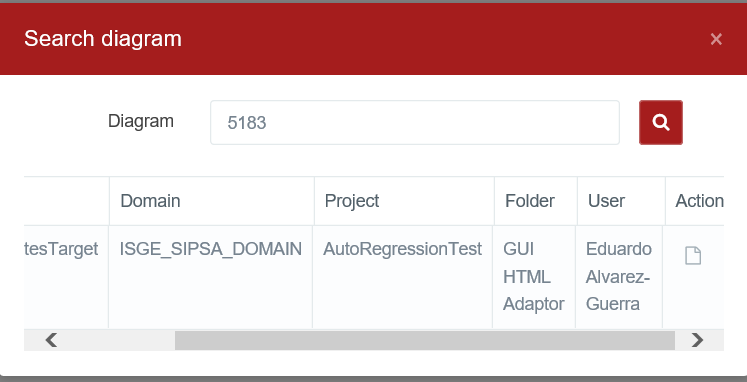Click the red magnifier search button
This screenshot has height=382, width=747.
coord(661,122)
